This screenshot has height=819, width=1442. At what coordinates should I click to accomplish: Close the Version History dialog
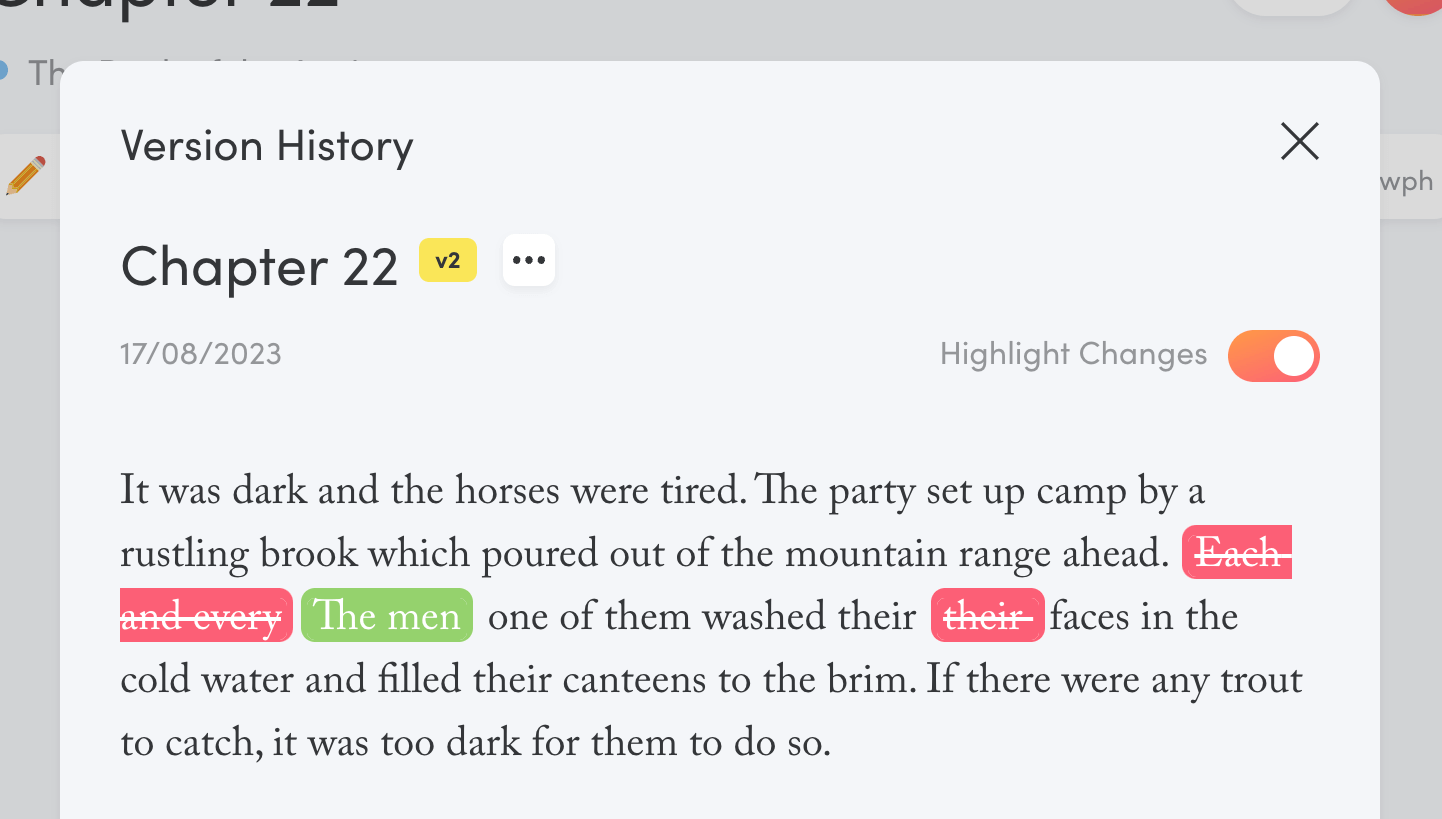(1300, 142)
